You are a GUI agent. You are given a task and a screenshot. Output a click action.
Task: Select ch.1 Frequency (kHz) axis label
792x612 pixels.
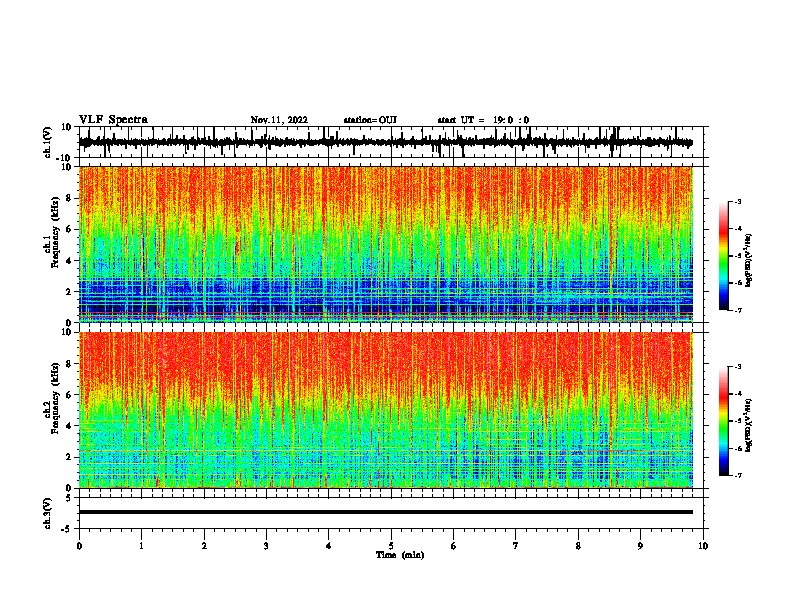click(51, 233)
